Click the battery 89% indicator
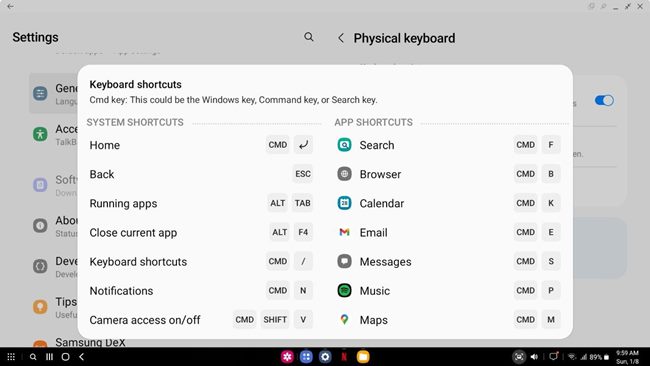Screen dimensions: 650x366 click(x=599, y=357)
